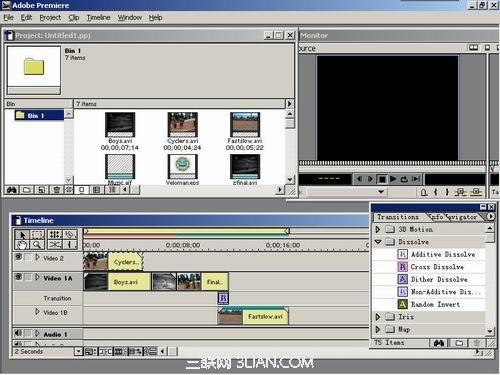The height and width of the screenshot is (375, 500).
Task: Expand the Video 2 track triangle
Action: [37, 257]
